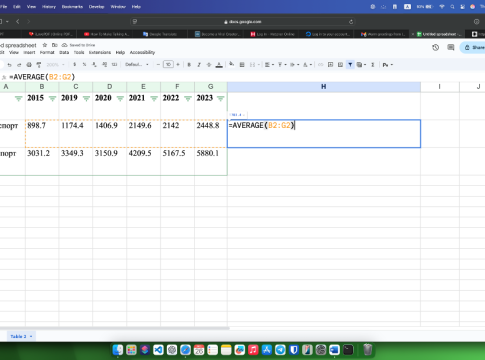Toggle bold formatting
The image size is (485, 360).
click(x=189, y=65)
